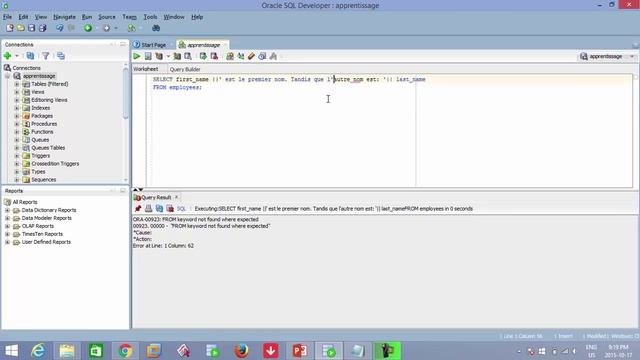Expand the Packages tree node
640x360 pixels.
17,116
